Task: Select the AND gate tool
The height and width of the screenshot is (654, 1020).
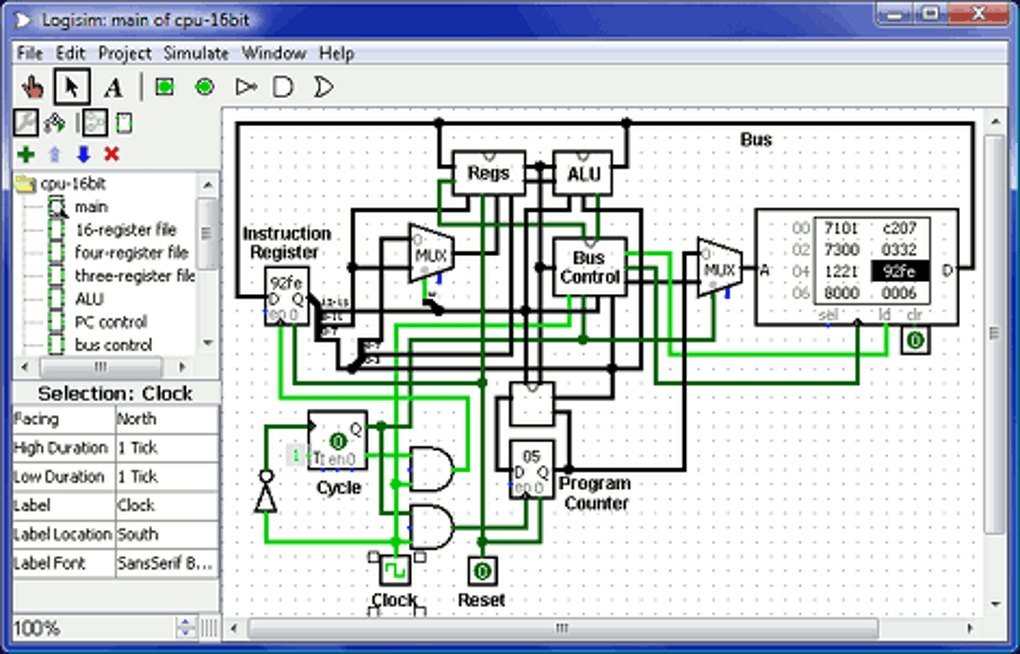Action: pos(283,87)
